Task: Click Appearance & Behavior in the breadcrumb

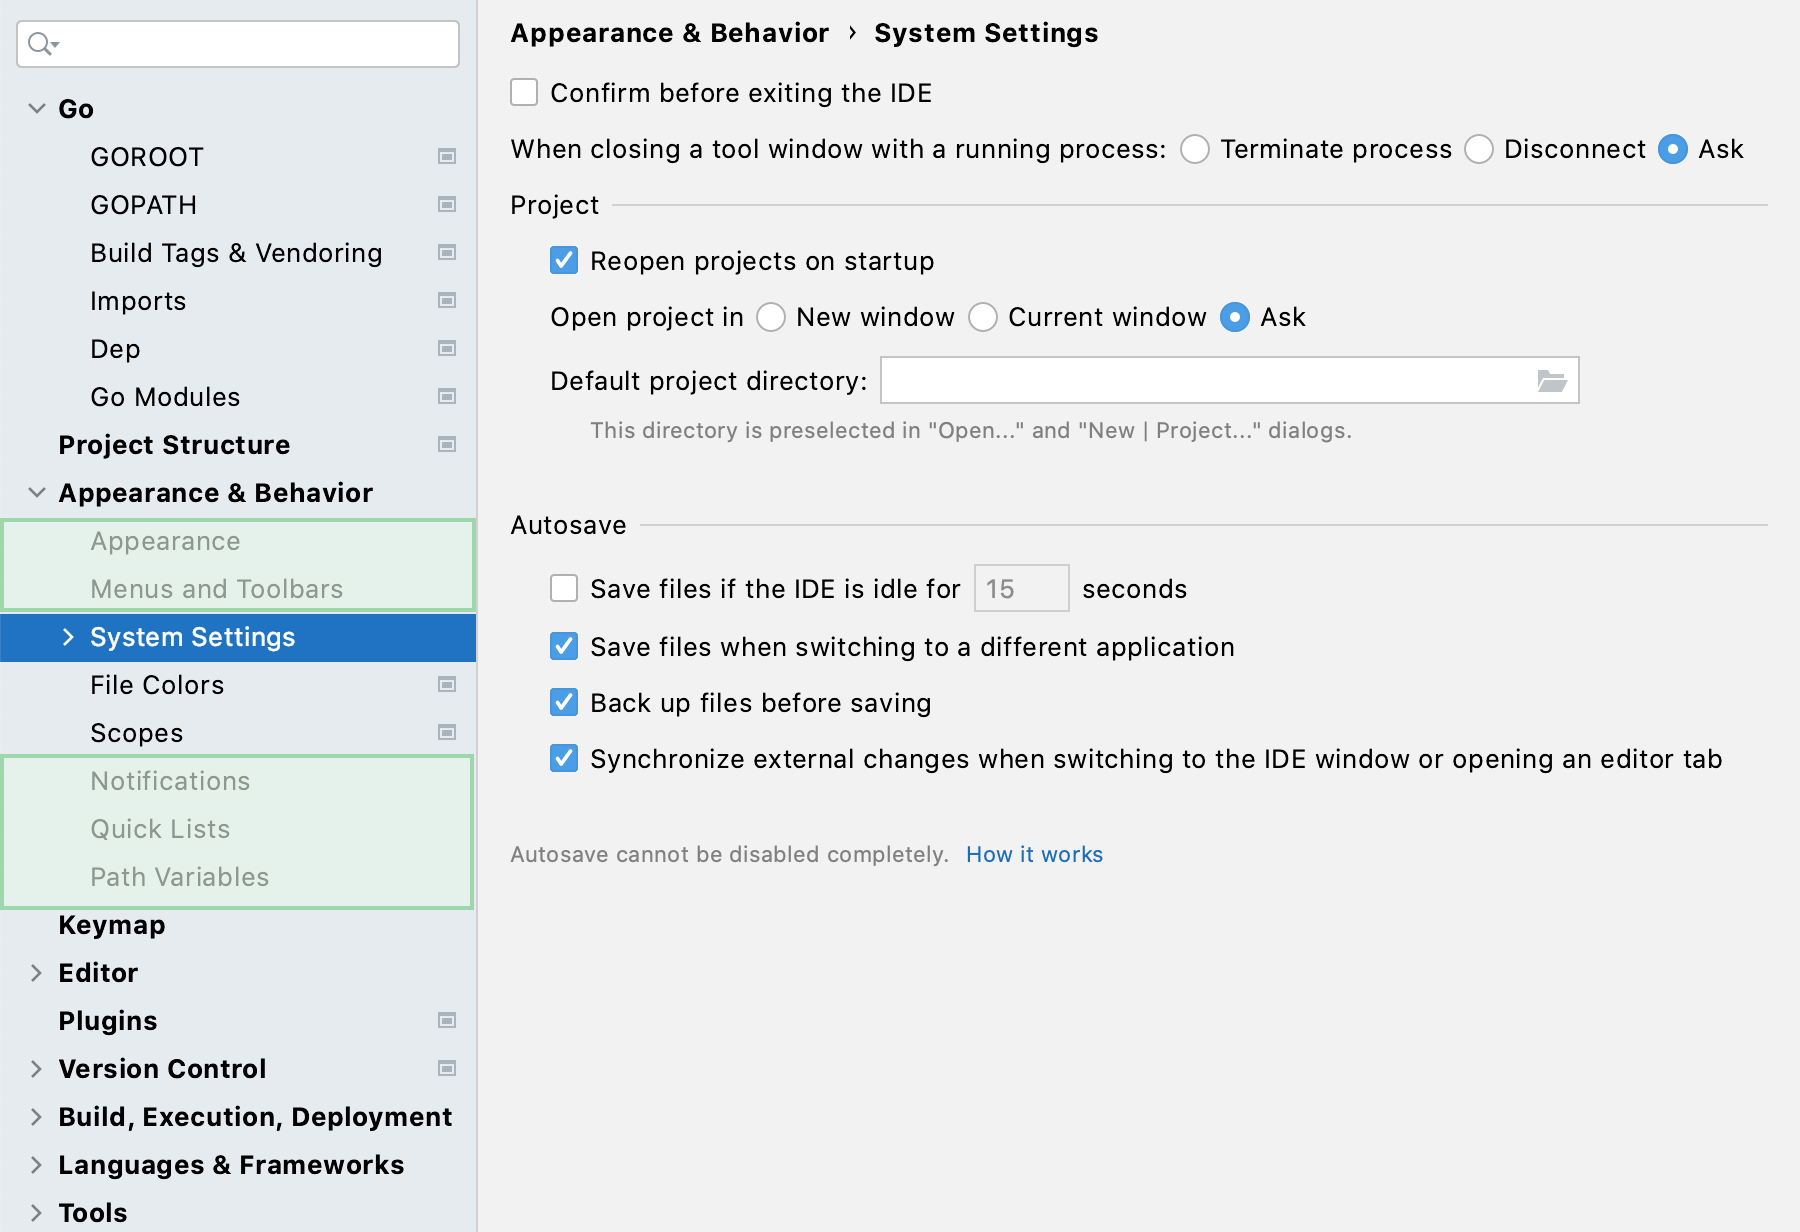Action: pos(669,33)
